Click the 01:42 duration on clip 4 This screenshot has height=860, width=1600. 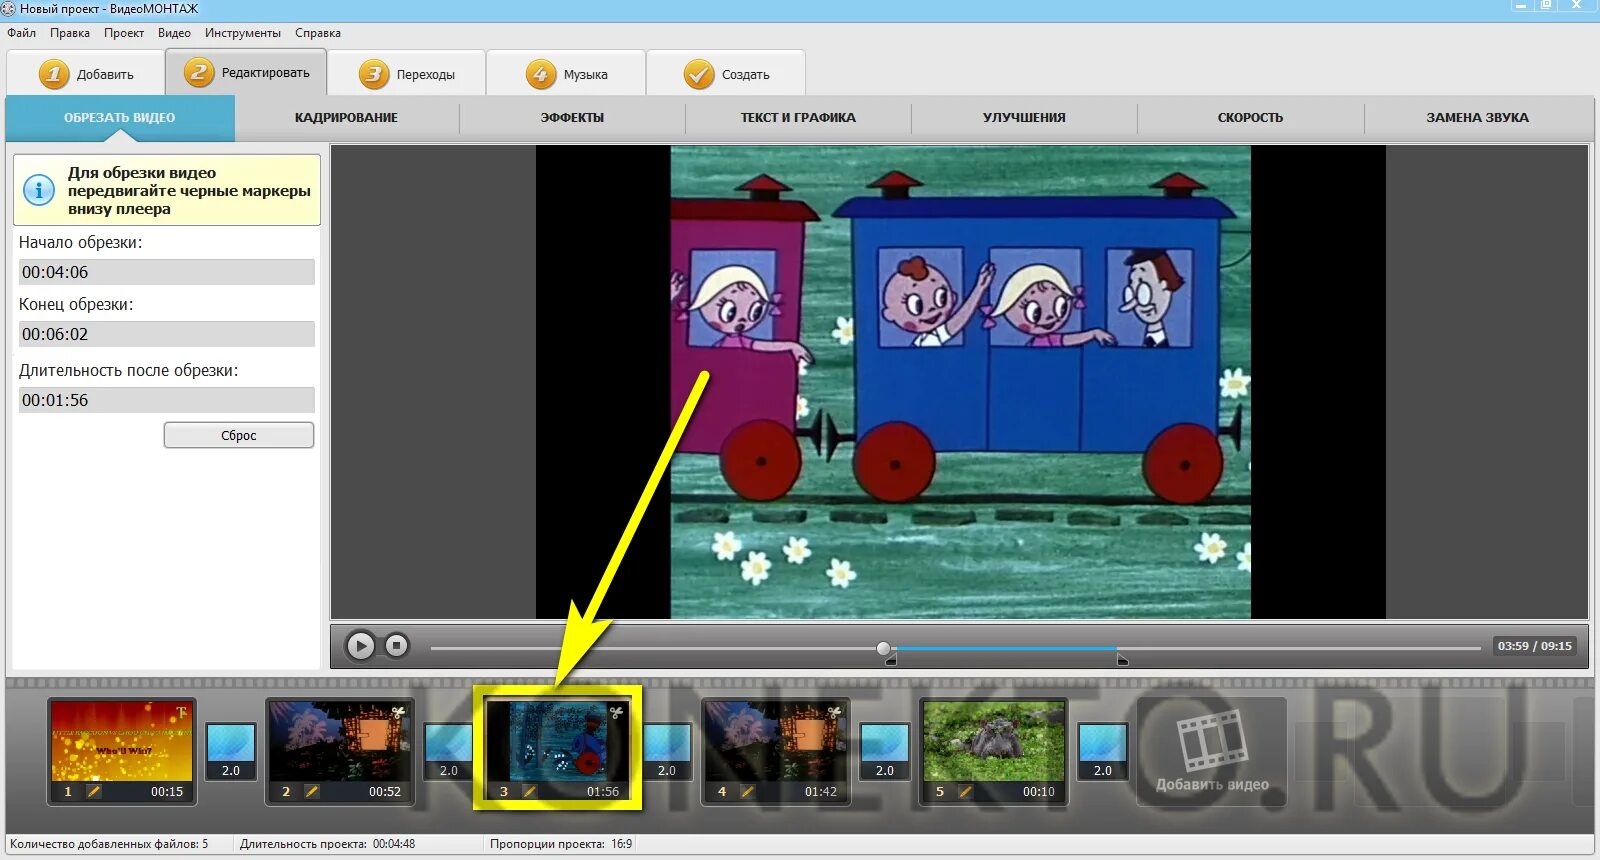click(x=821, y=792)
